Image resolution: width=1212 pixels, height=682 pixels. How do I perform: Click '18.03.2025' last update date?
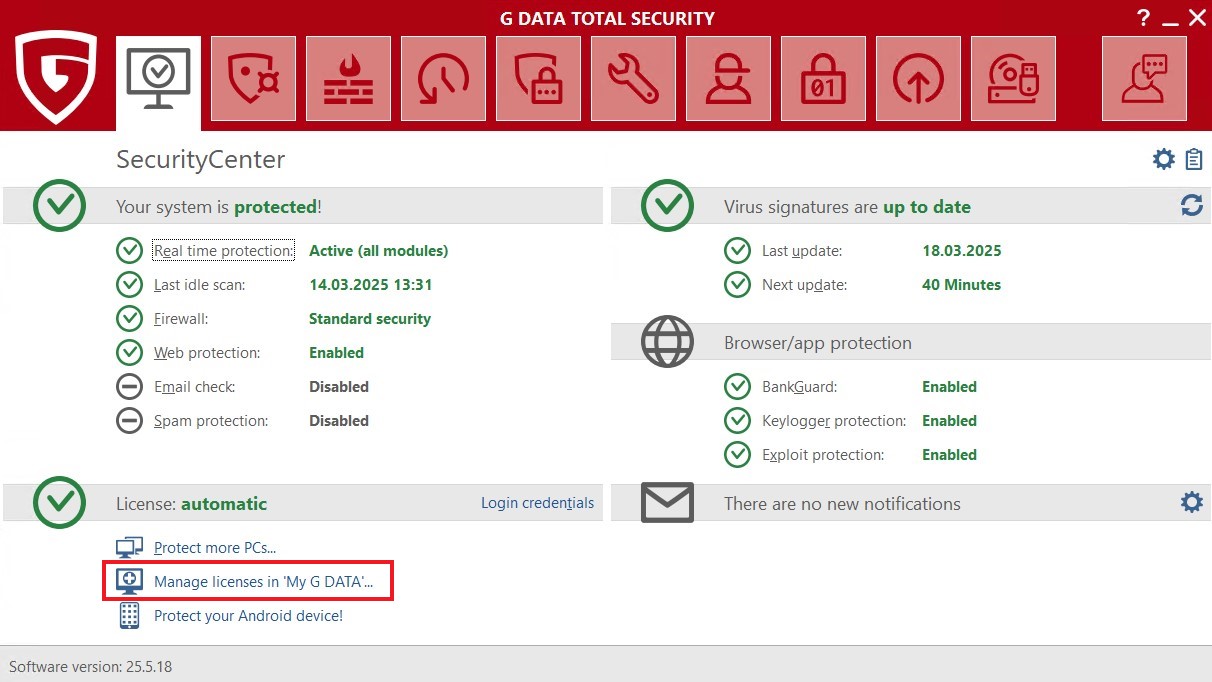coord(961,251)
